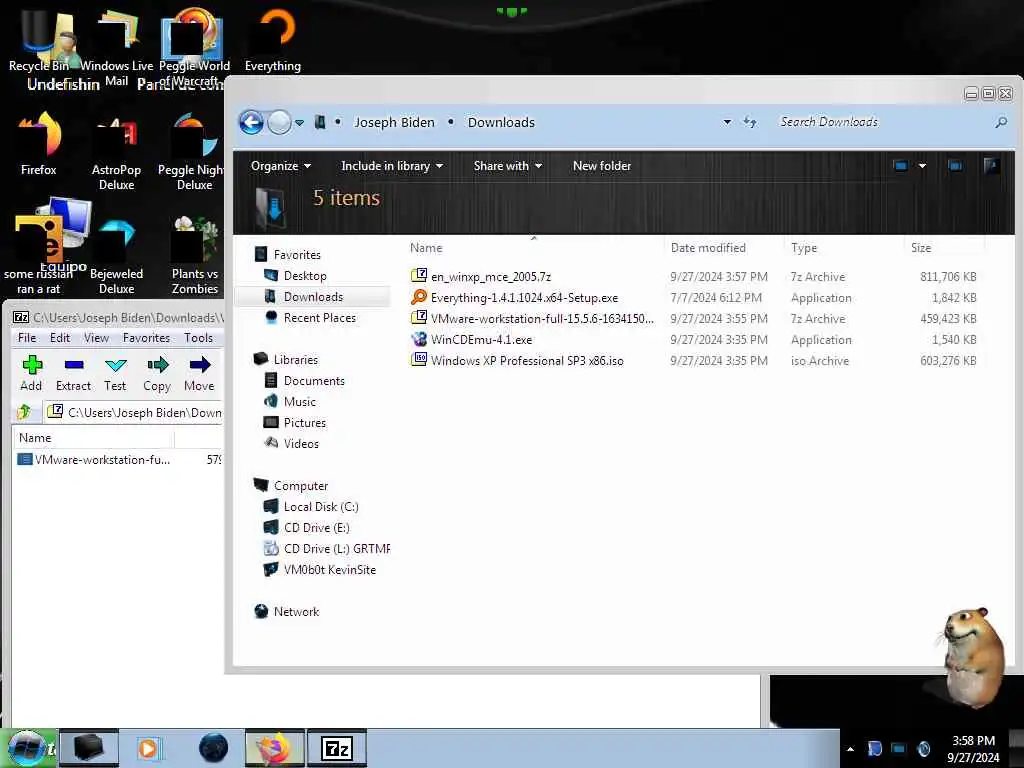The height and width of the screenshot is (768, 1024).
Task: Click Computer in navigation pane
Action: pos(301,486)
